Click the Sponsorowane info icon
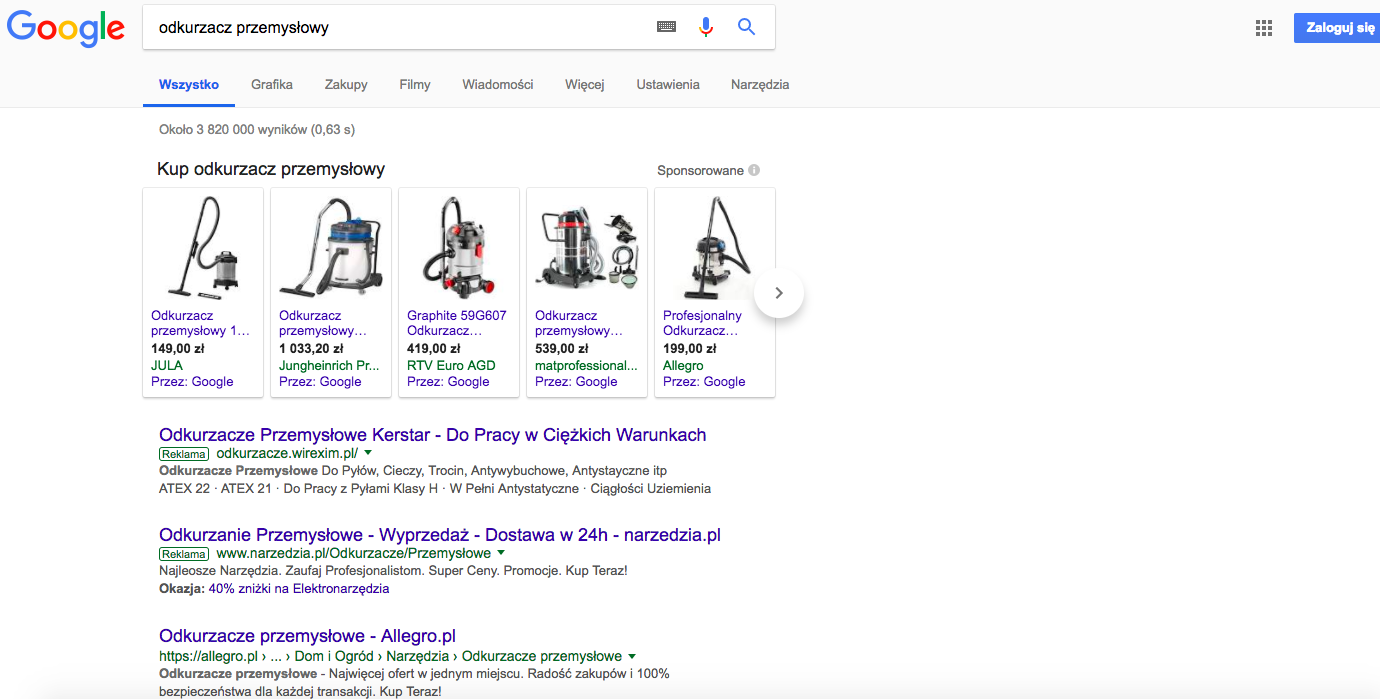The width and height of the screenshot is (1380, 699). (754, 170)
